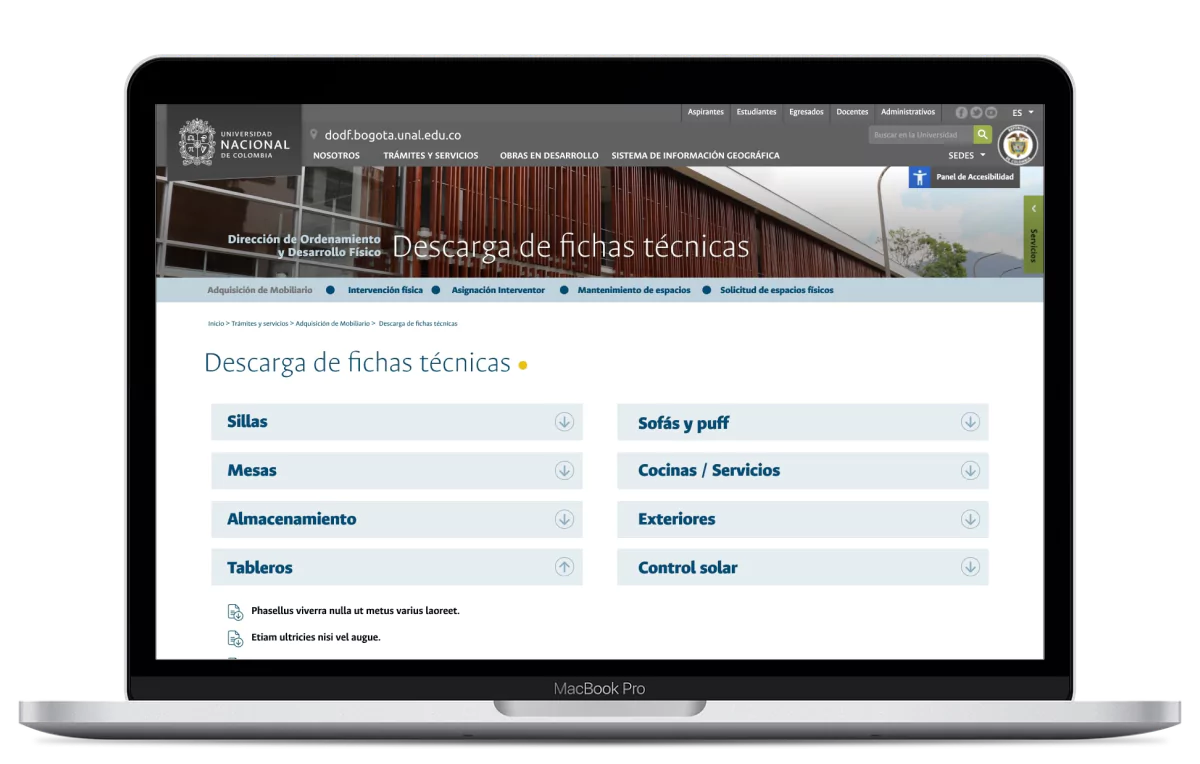Screen dimensions: 1200x764
Task: Click the accessibility person icon
Action: click(920, 177)
